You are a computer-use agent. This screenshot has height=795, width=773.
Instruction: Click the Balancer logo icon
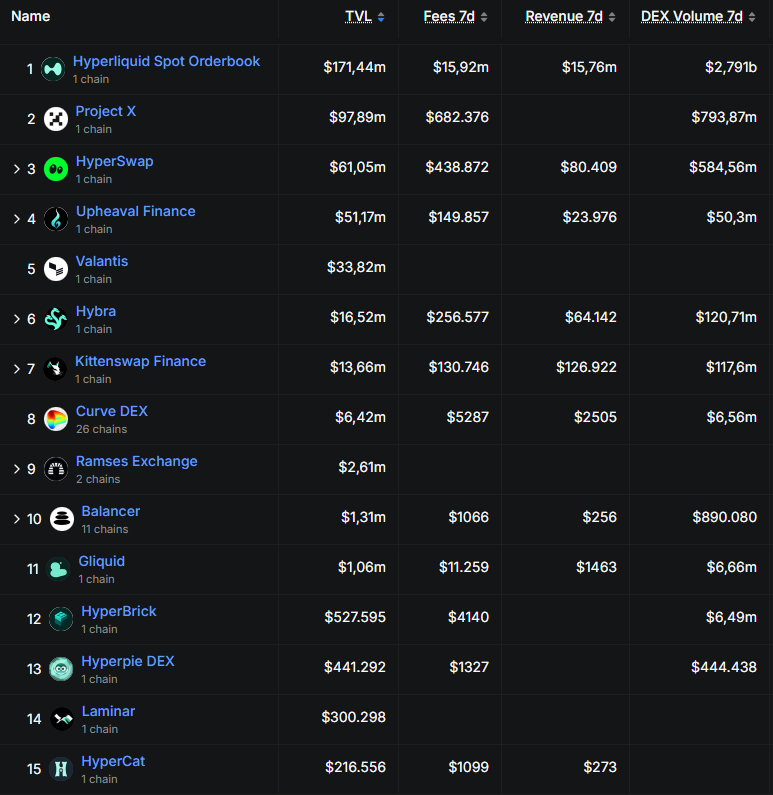62,519
